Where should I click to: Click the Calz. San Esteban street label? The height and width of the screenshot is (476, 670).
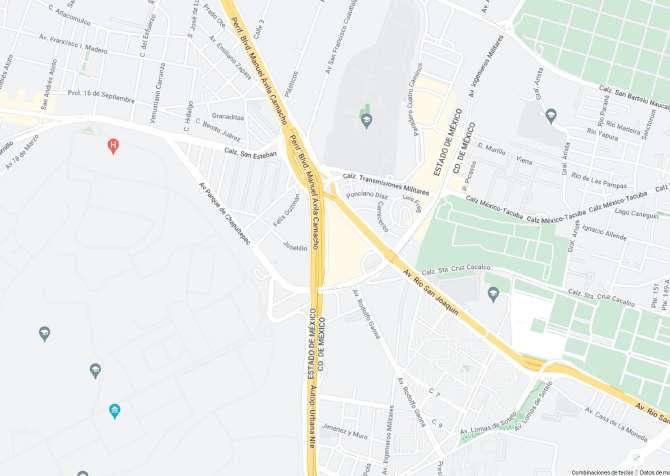251,153
